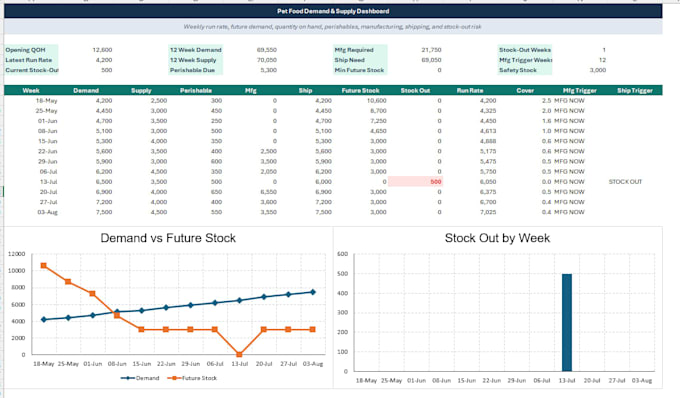Click the Run Rate column header
This screenshot has height=398, width=680.
tap(470, 91)
